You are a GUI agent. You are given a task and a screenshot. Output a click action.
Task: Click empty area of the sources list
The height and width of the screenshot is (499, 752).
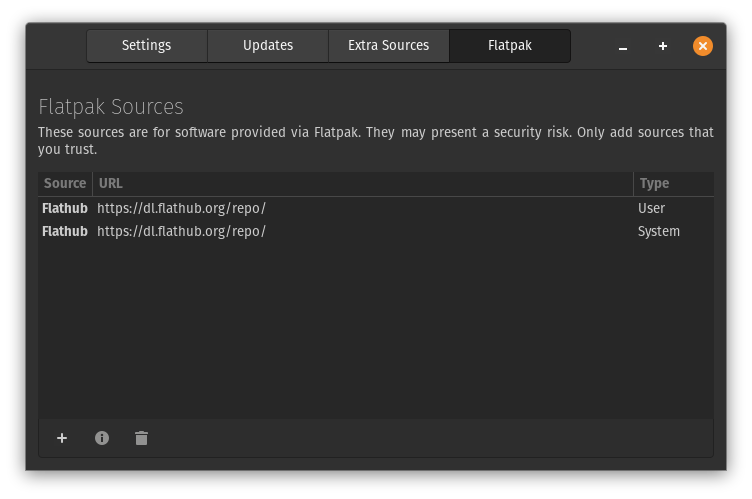[x=375, y=330]
